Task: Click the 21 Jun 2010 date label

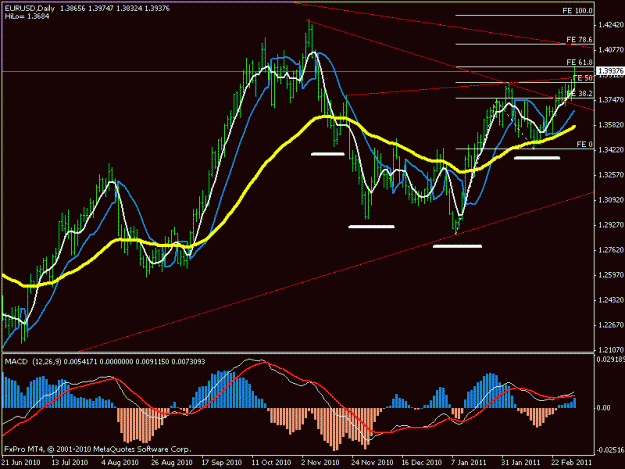Action: 21,462
